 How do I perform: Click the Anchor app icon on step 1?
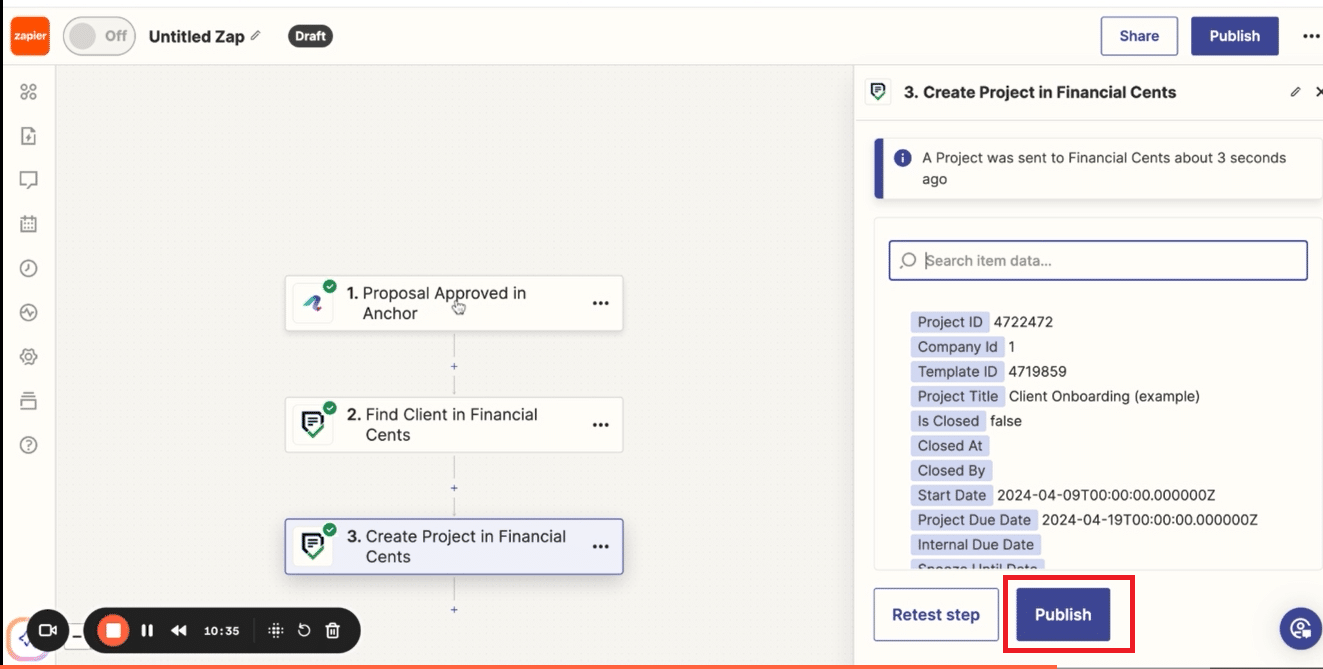click(313, 303)
